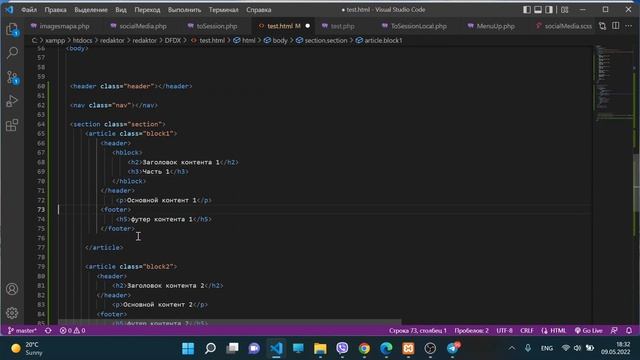
Task: Expand the xampp breadcrumb
Action: (x=55, y=40)
